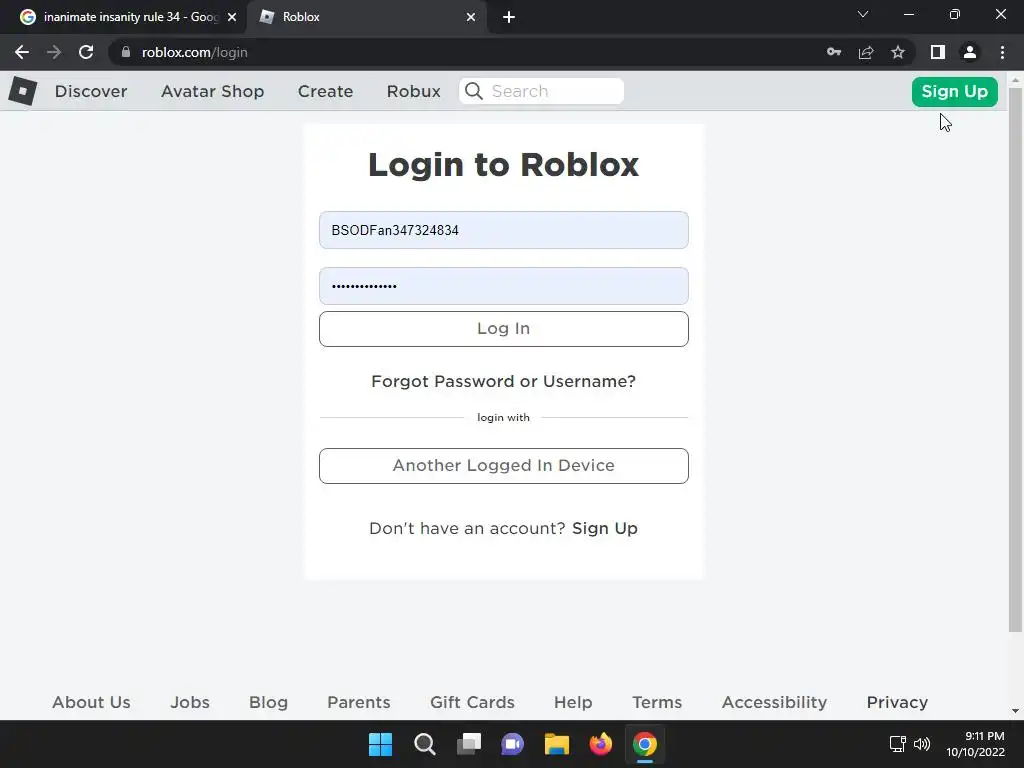
Task: Click the Log In button
Action: (x=504, y=328)
